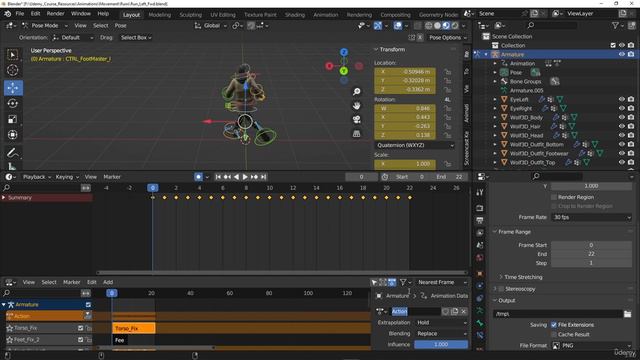Open Frame Rate 30 fps dropdown
The height and width of the screenshot is (360, 640).
click(x=591, y=217)
